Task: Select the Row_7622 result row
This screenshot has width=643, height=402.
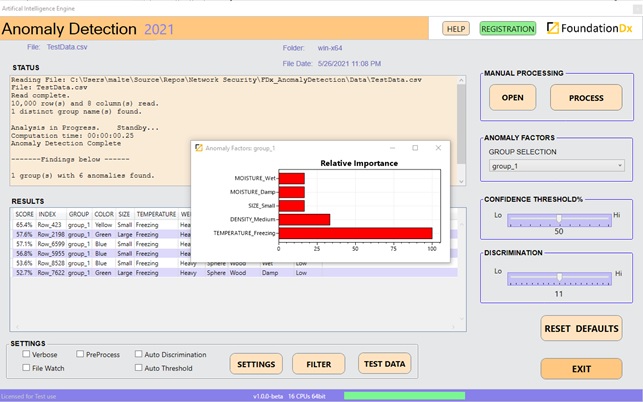Action: (235, 272)
